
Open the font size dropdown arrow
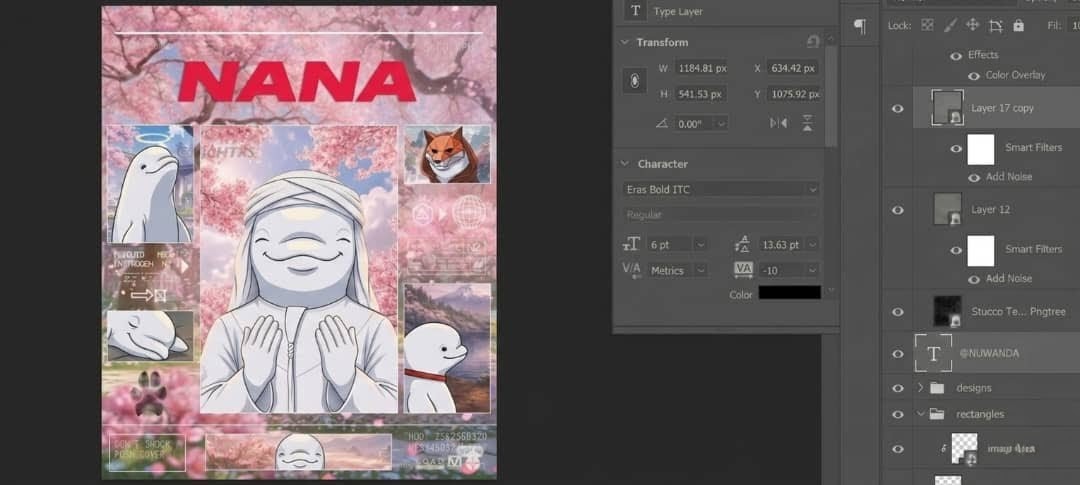[700, 244]
